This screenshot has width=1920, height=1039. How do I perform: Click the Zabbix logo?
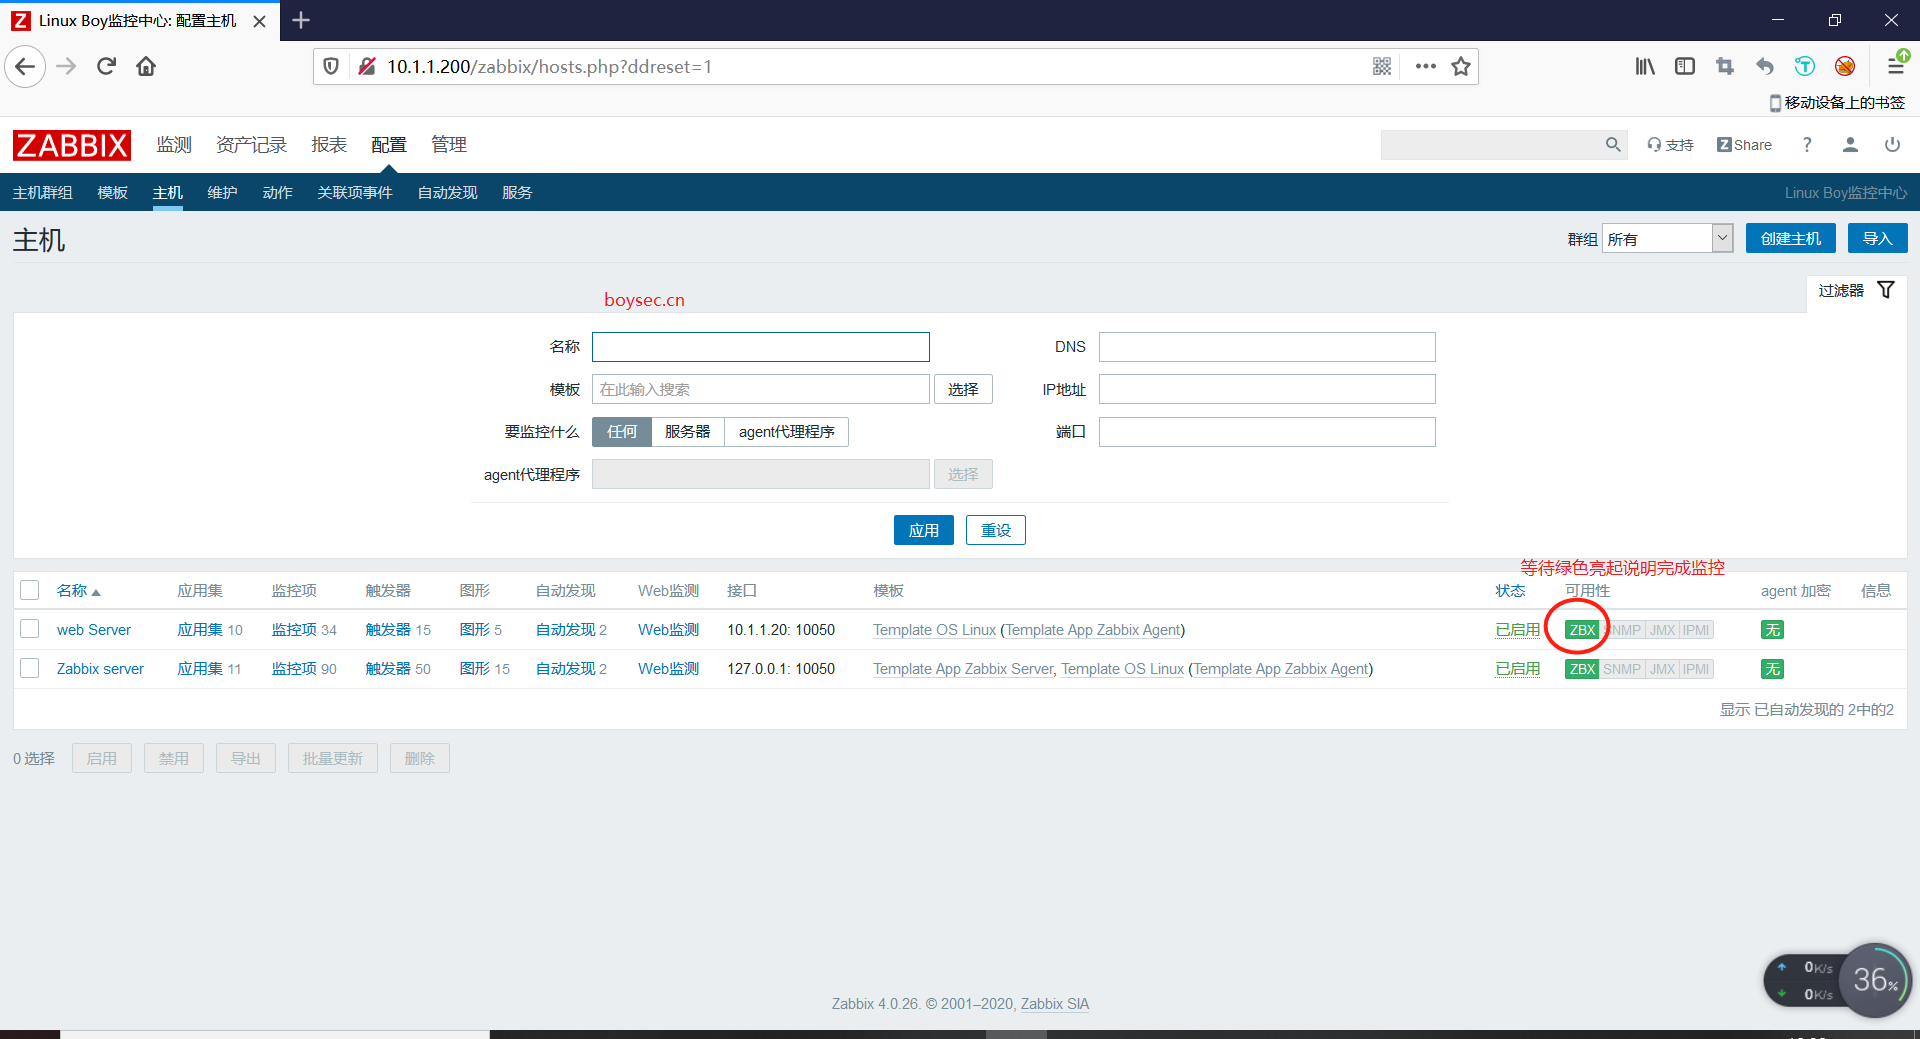pyautogui.click(x=72, y=145)
